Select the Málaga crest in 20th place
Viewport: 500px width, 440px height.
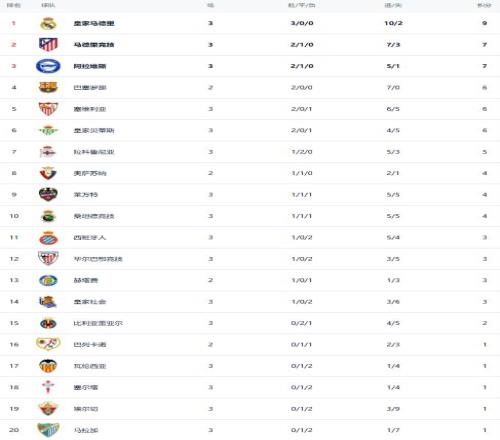(x=48, y=430)
